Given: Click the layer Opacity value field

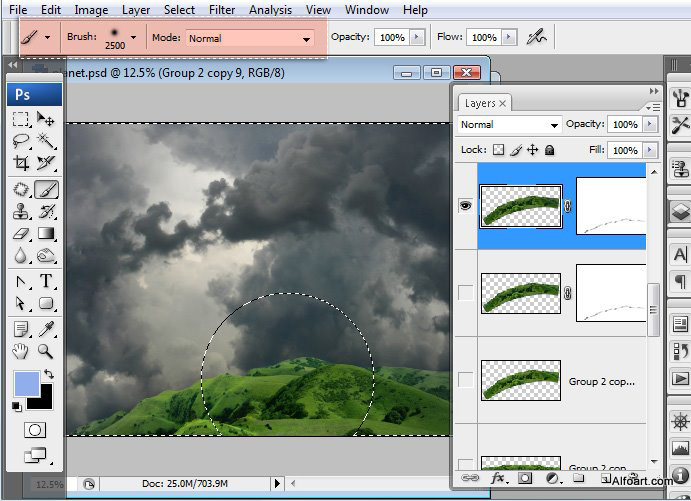Looking at the screenshot, I should pos(624,125).
